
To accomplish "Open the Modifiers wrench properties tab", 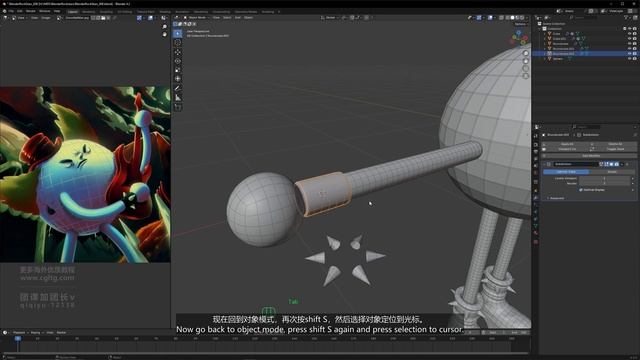I will 536,198.
